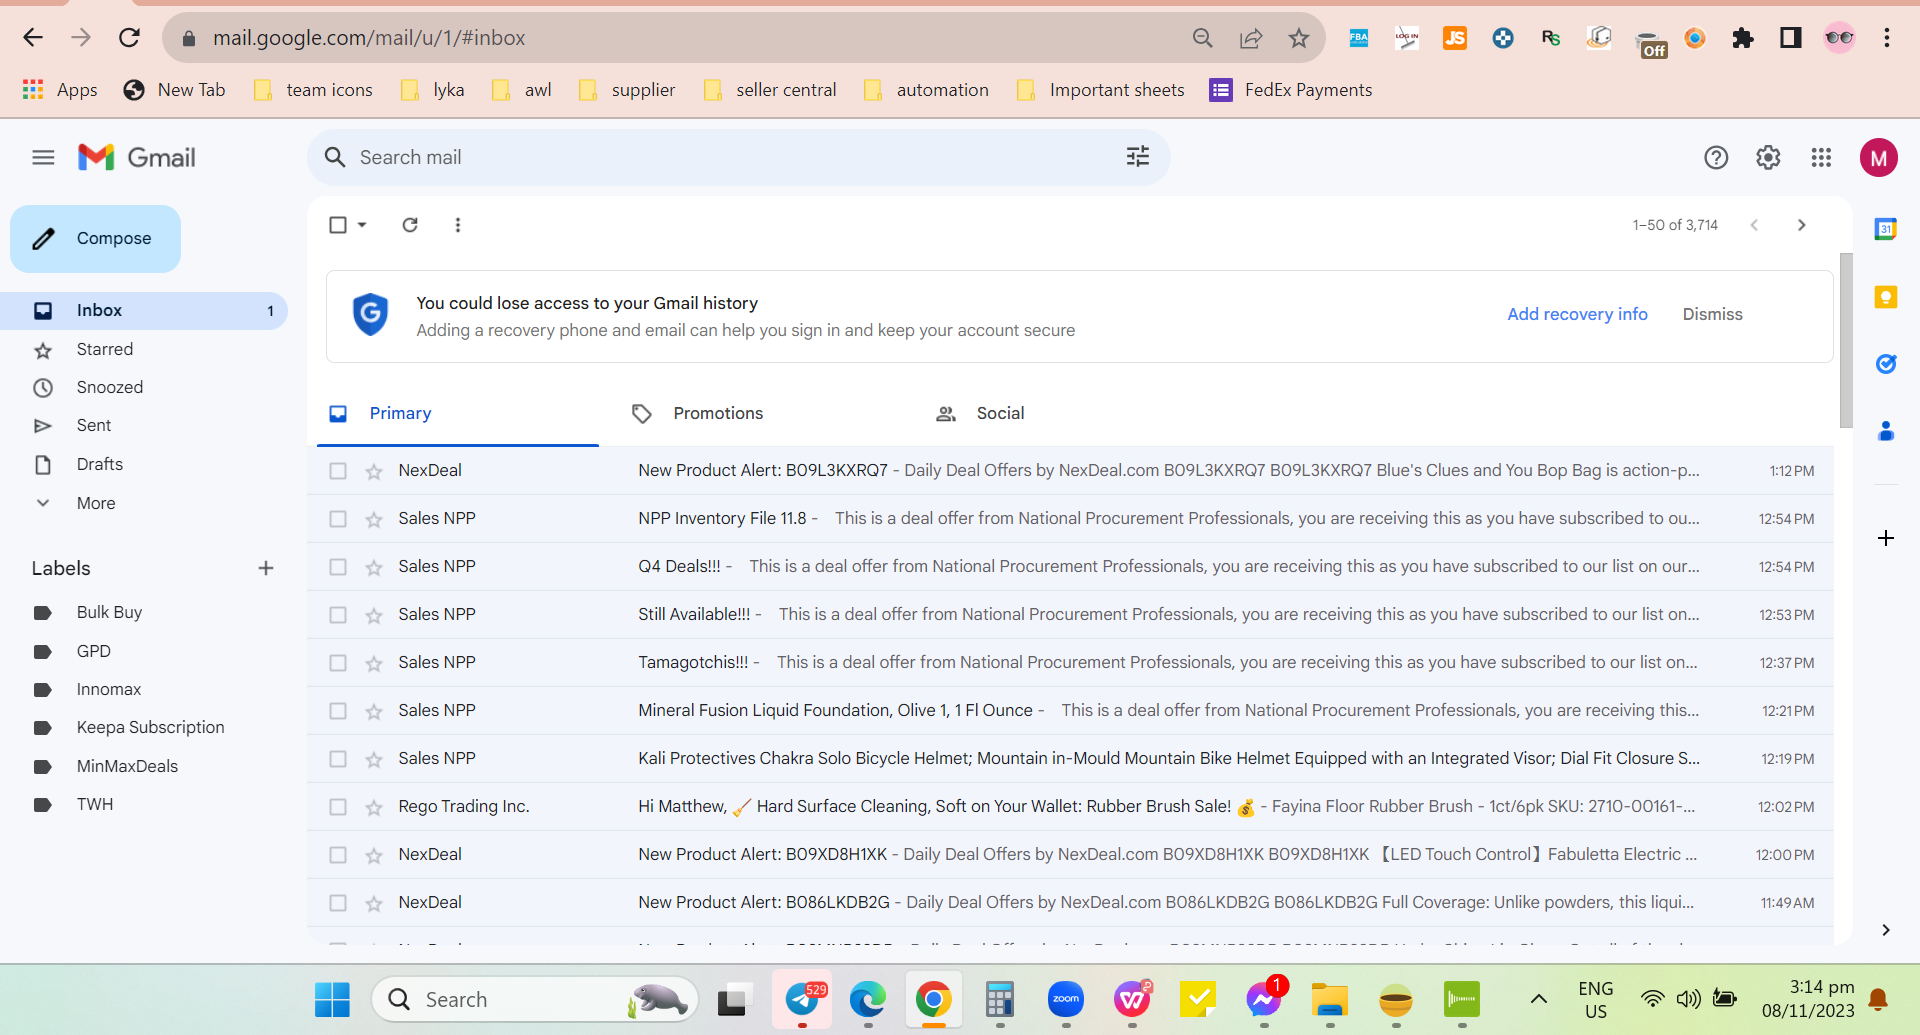Reload the browser page
The width and height of the screenshot is (1920, 1035).
pyautogui.click(x=129, y=38)
